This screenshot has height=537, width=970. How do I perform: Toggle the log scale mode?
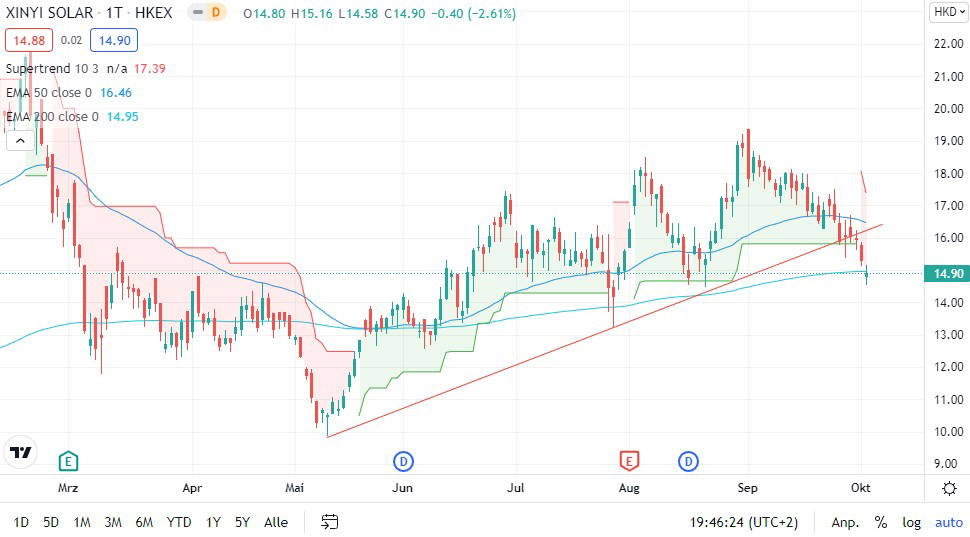(x=911, y=522)
